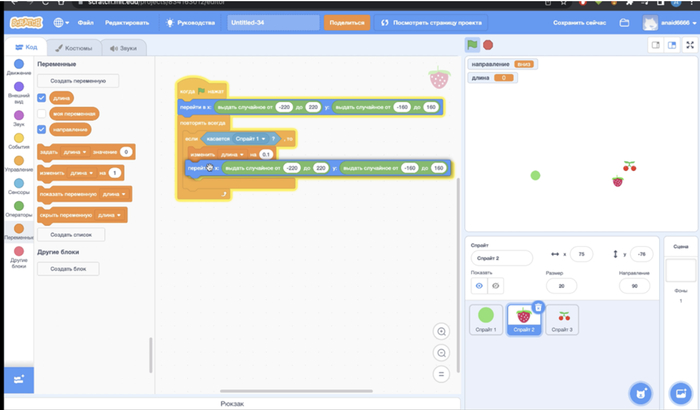700x410 pixels.
Task: Open the choose-a-sprite cat button
Action: coord(639,390)
